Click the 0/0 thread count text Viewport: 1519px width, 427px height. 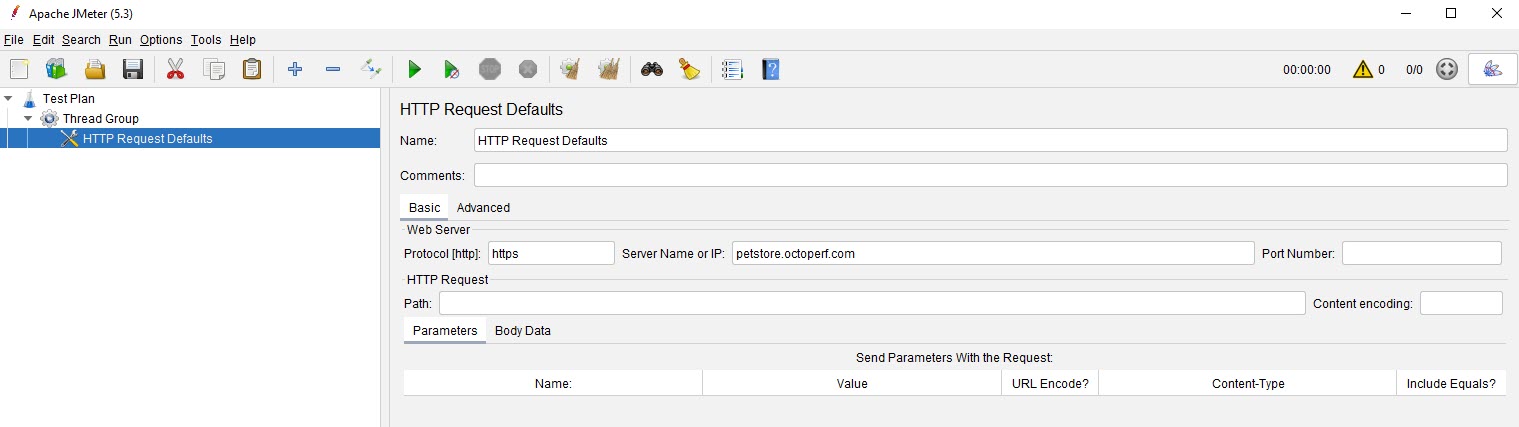click(1414, 70)
